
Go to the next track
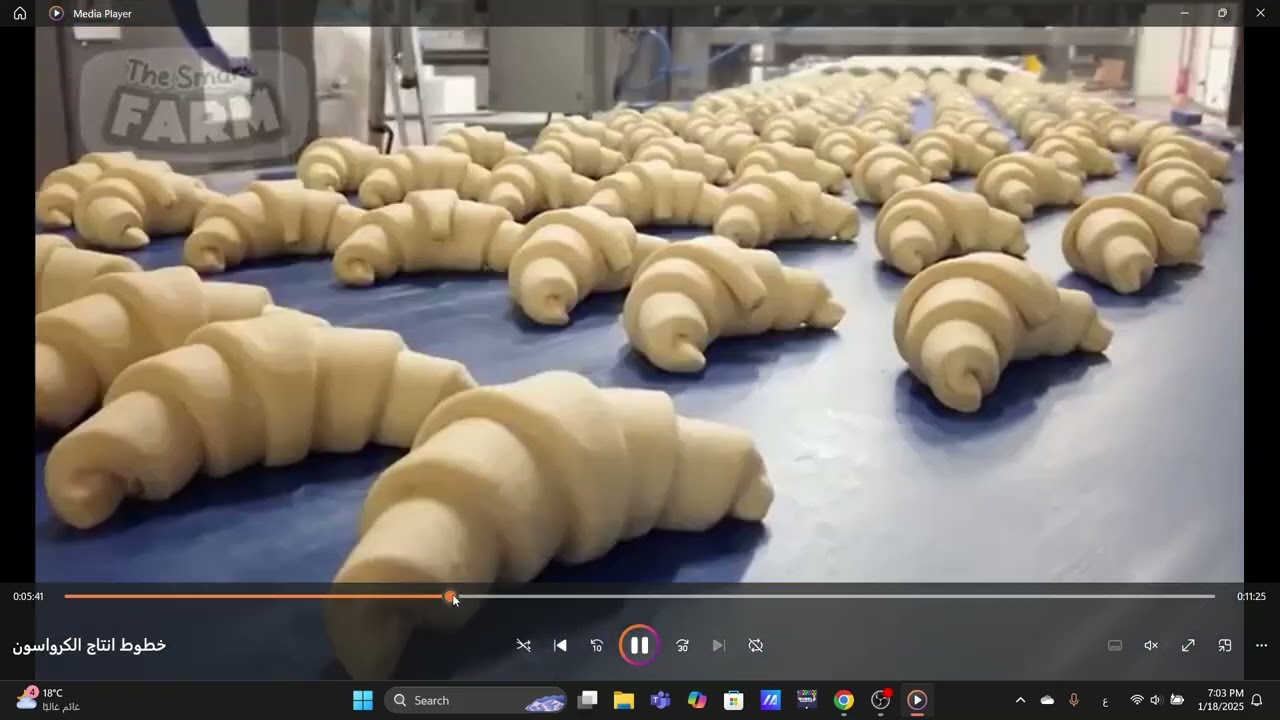pyautogui.click(x=719, y=645)
